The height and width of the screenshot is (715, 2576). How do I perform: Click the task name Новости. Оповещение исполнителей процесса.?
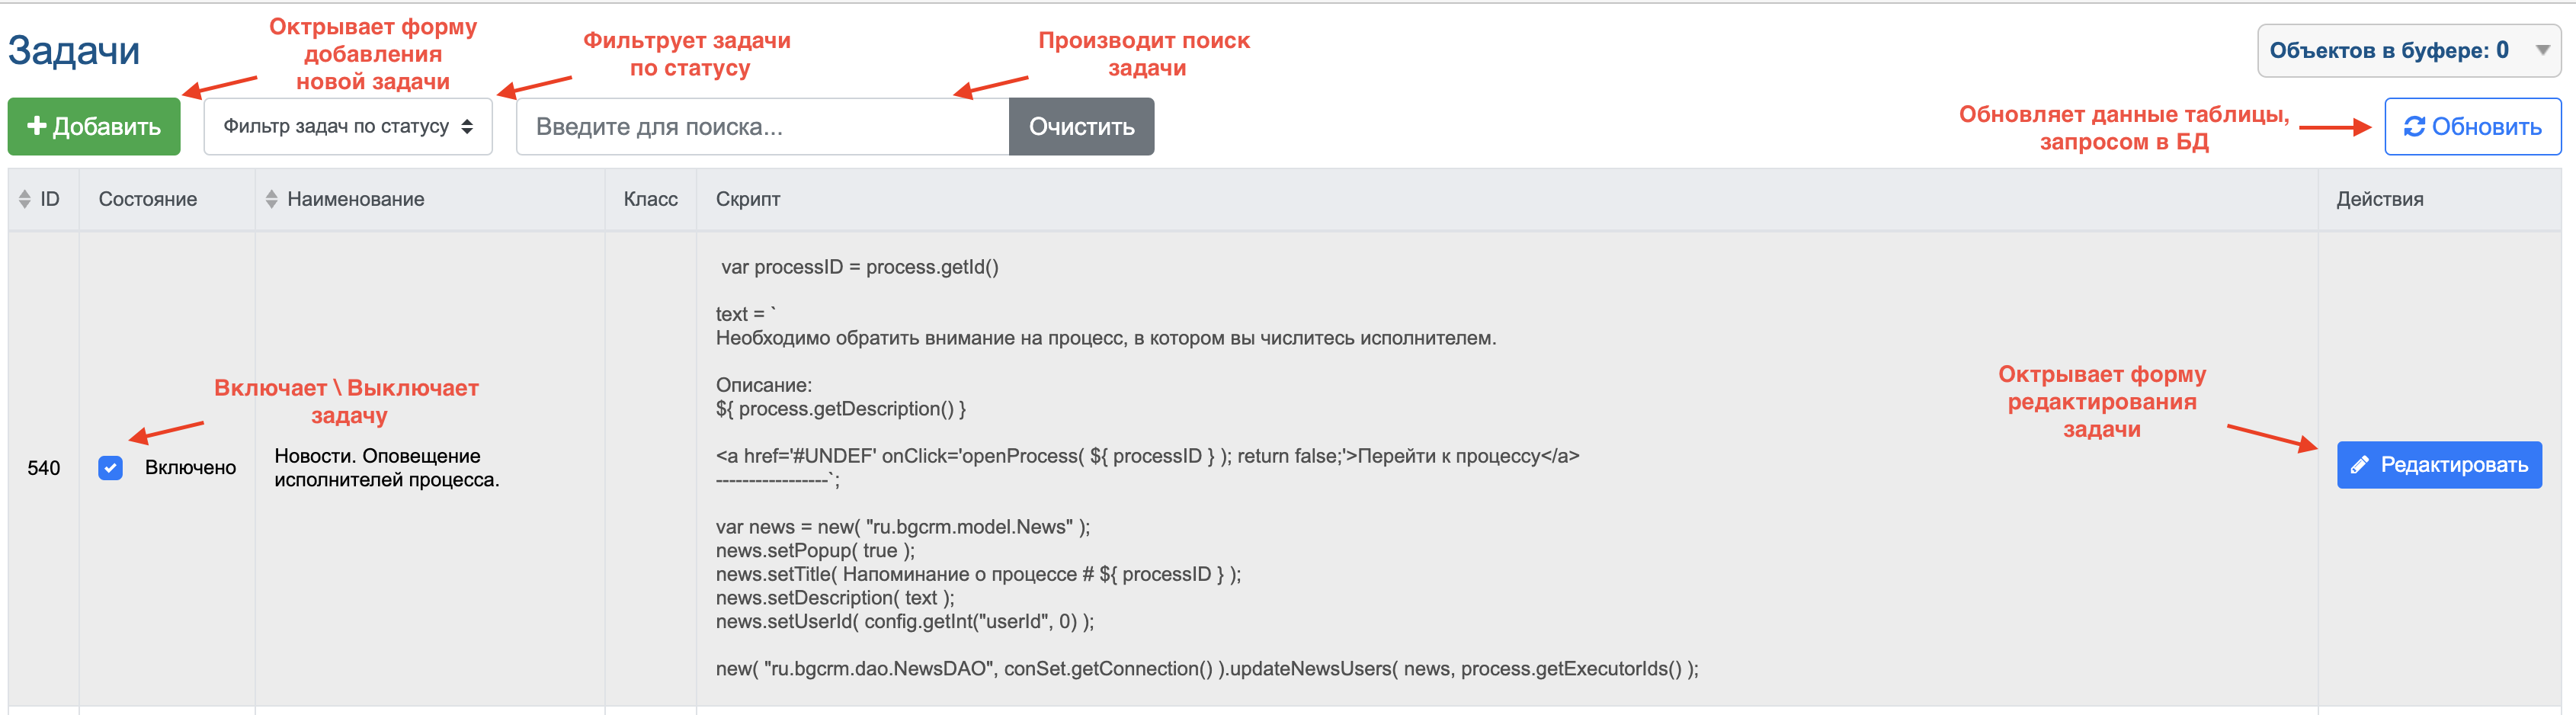[387, 467]
